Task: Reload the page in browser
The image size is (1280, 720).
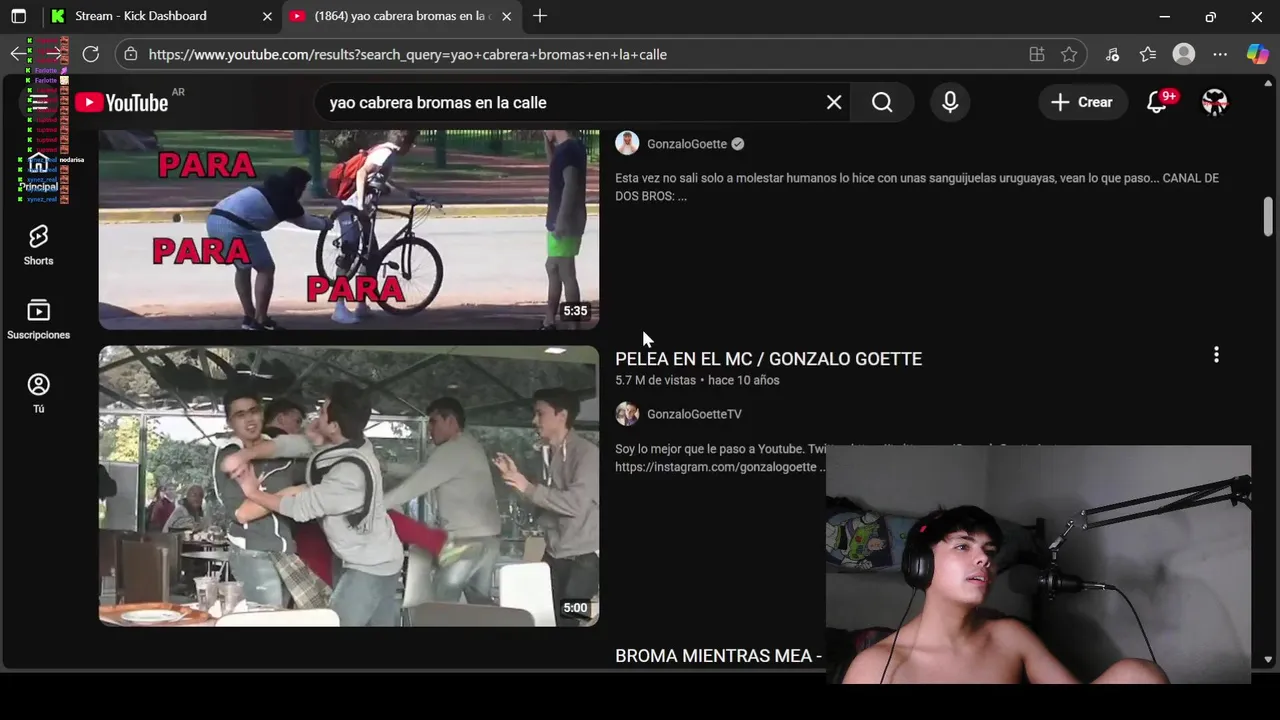Action: click(x=91, y=54)
